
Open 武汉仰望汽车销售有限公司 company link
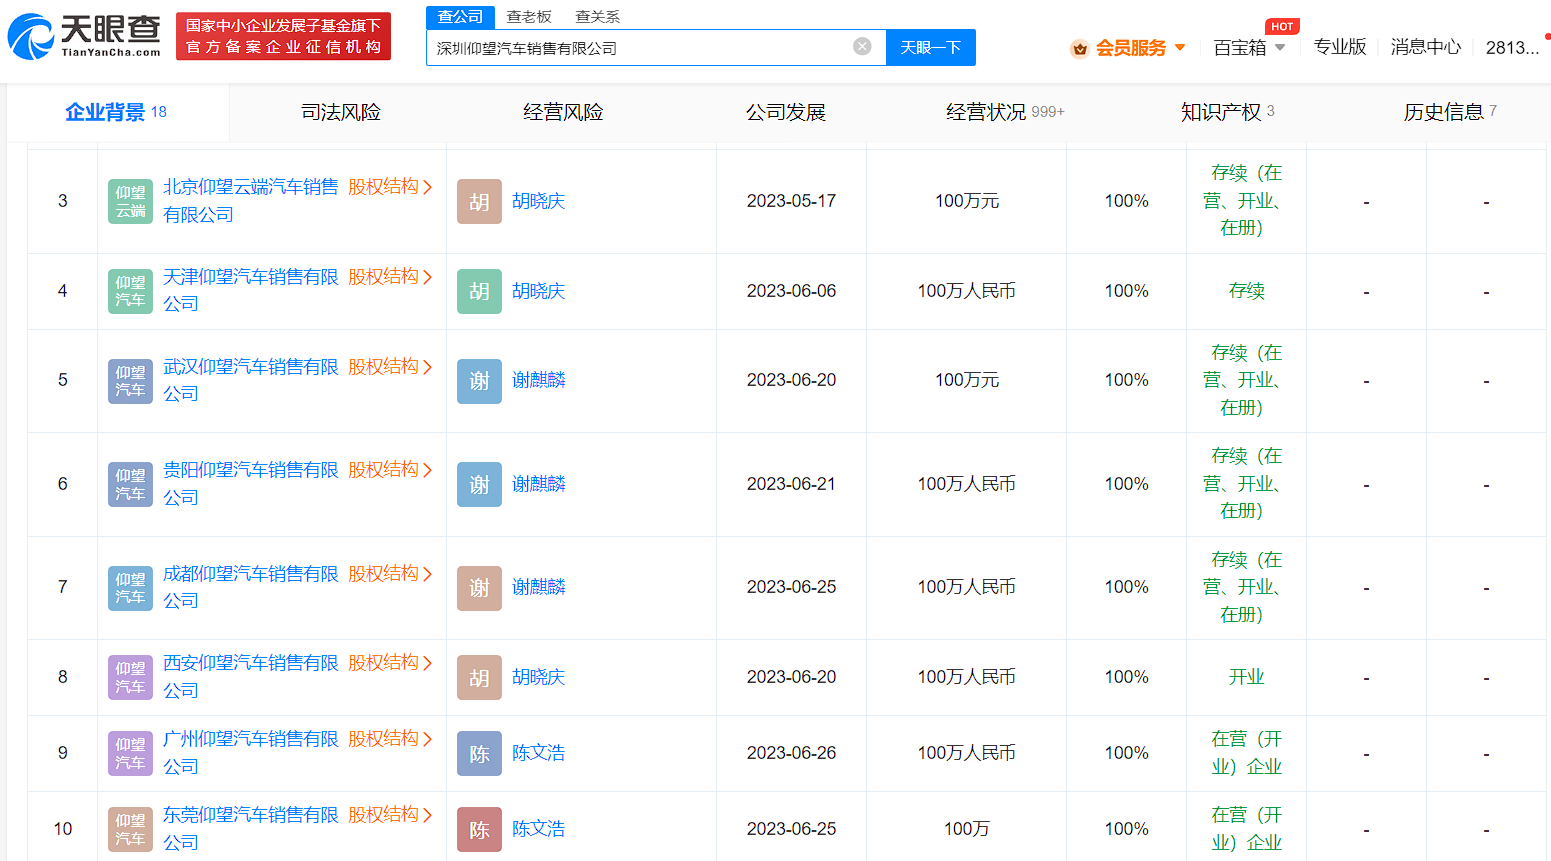point(251,380)
